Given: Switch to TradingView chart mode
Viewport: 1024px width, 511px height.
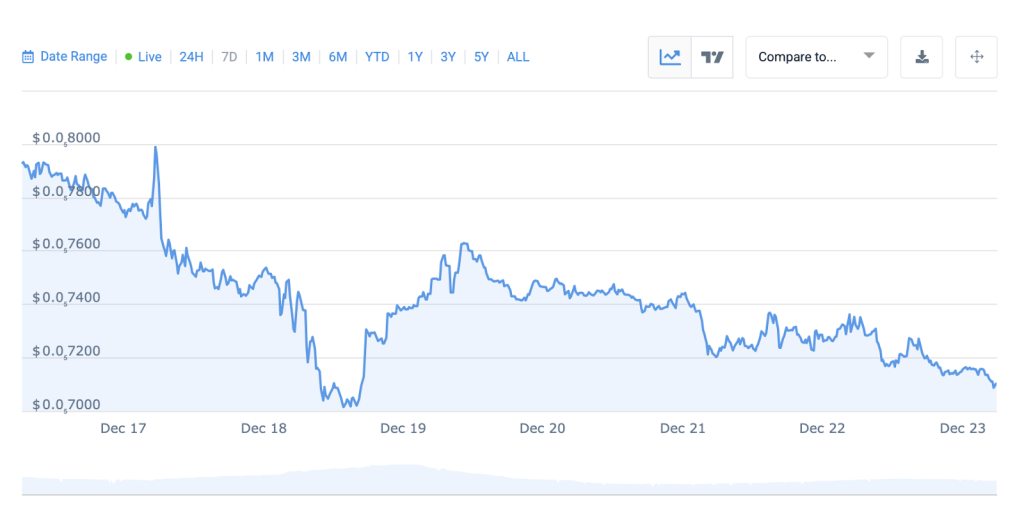Looking at the screenshot, I should pos(712,57).
